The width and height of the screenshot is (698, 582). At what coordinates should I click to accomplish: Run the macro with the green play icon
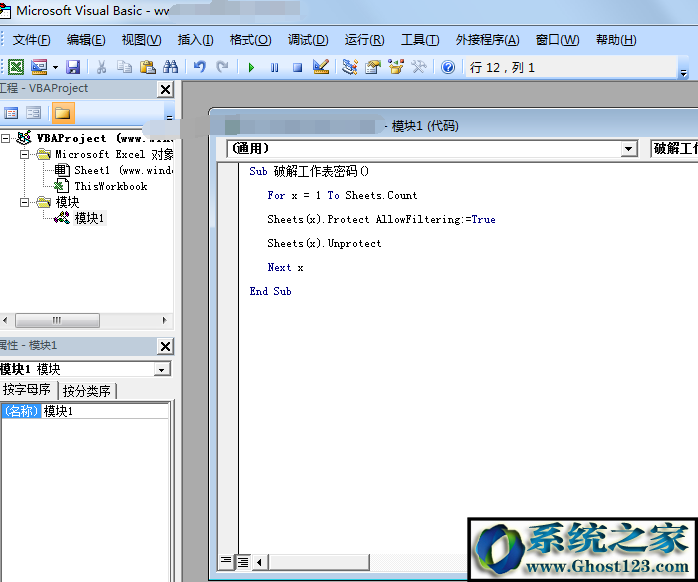[x=251, y=68]
